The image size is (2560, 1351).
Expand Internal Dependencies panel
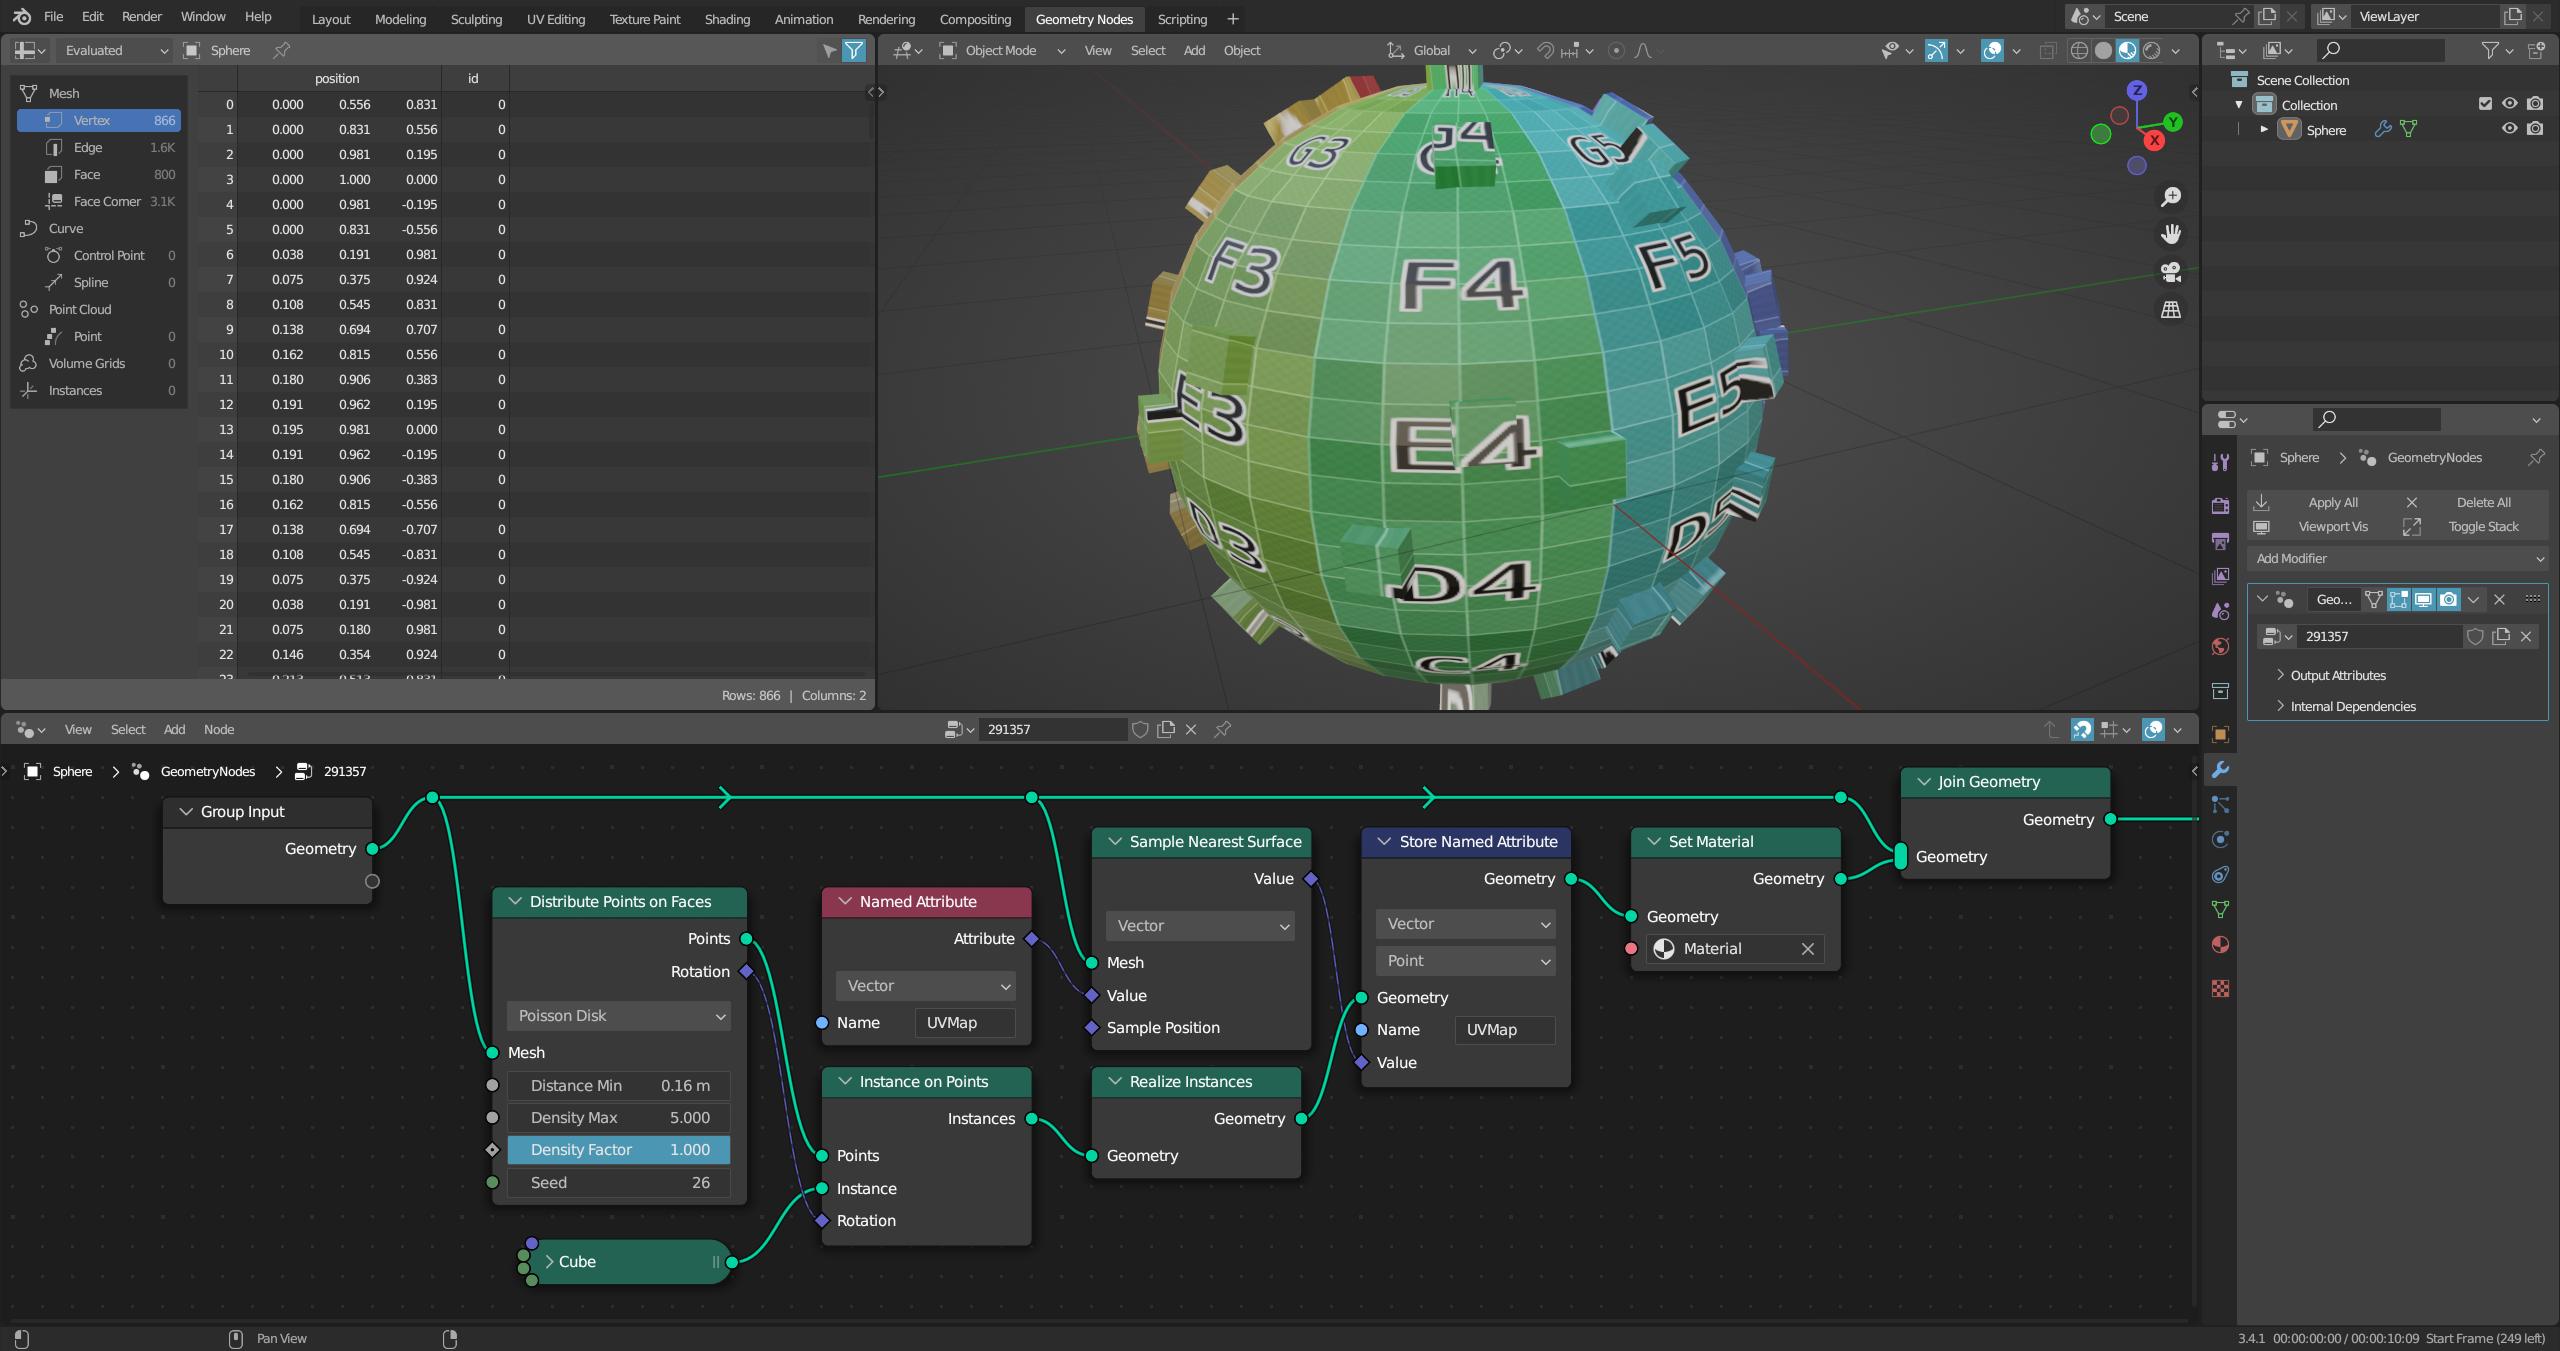(x=2351, y=706)
